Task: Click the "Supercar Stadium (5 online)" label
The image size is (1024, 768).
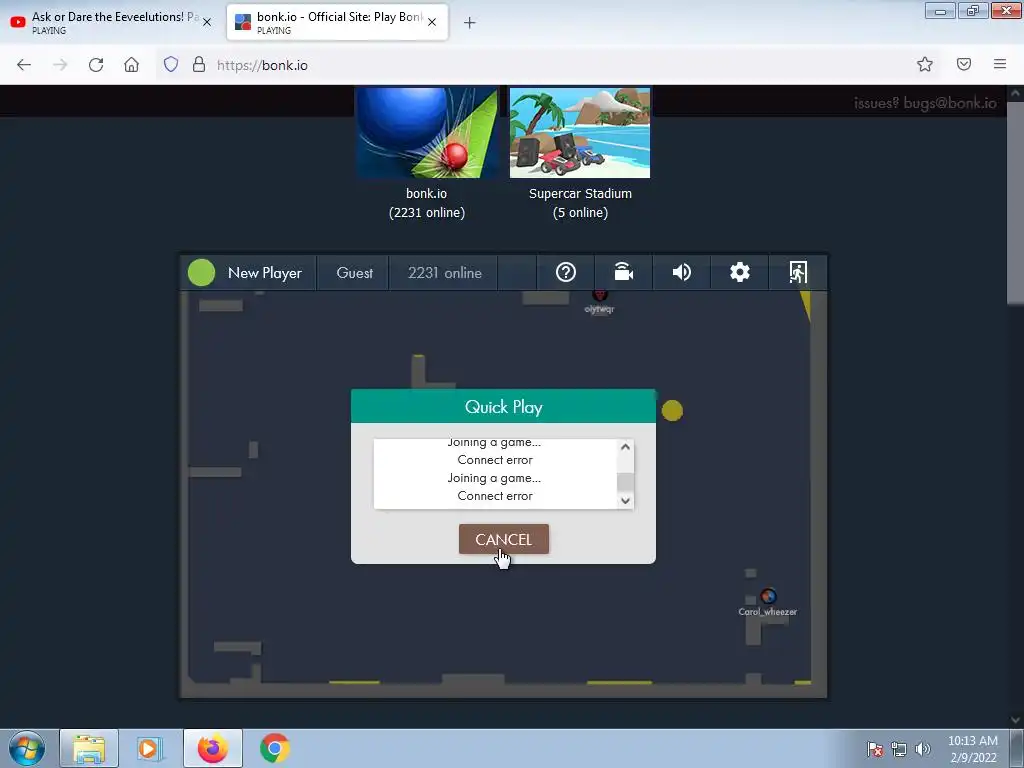Action: click(580, 203)
